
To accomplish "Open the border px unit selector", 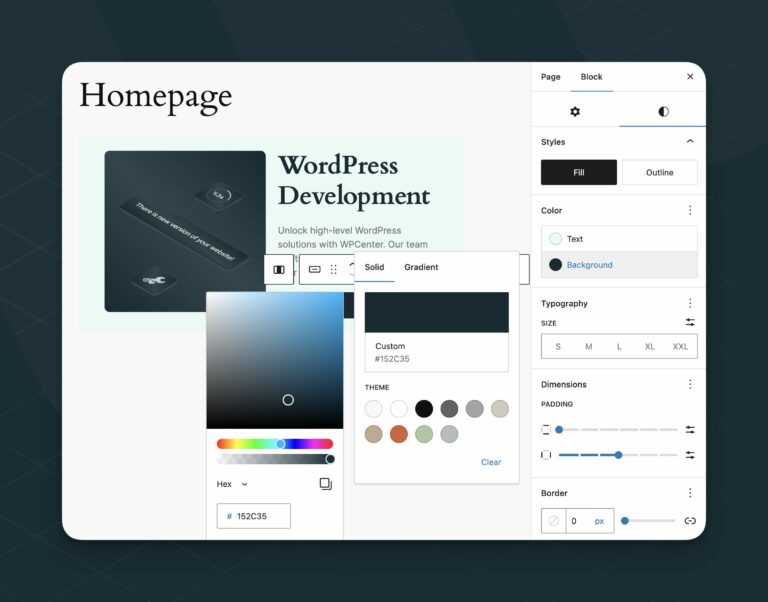I will tap(600, 521).
